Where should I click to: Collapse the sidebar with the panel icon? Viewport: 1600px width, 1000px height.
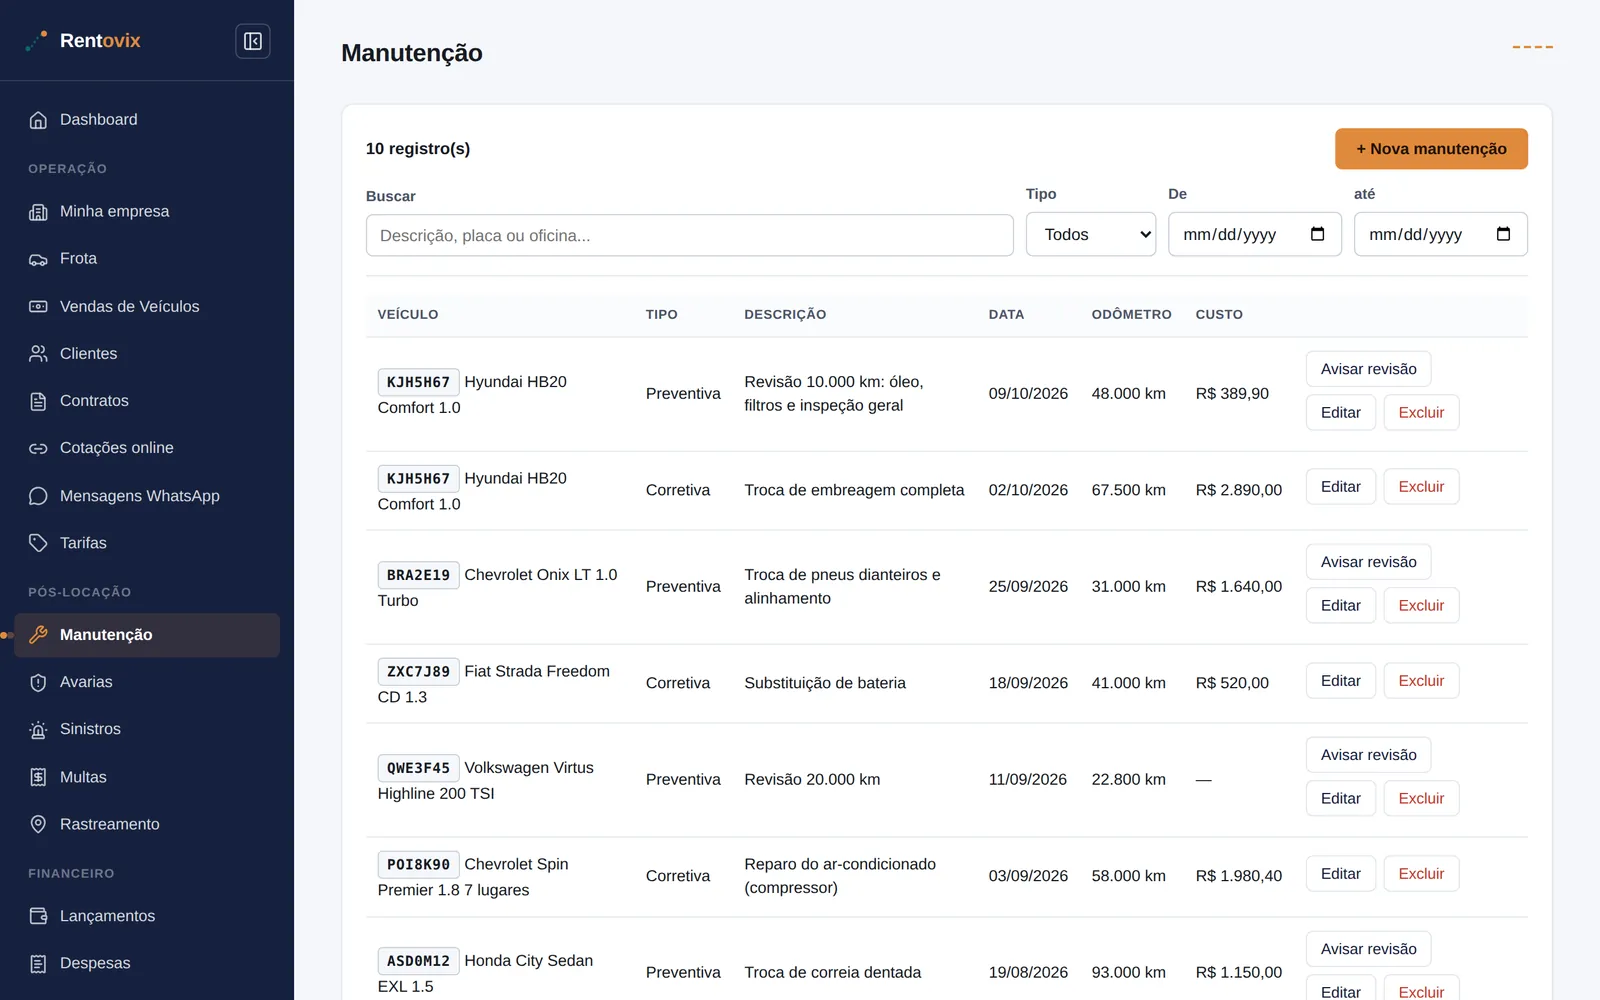(x=253, y=41)
